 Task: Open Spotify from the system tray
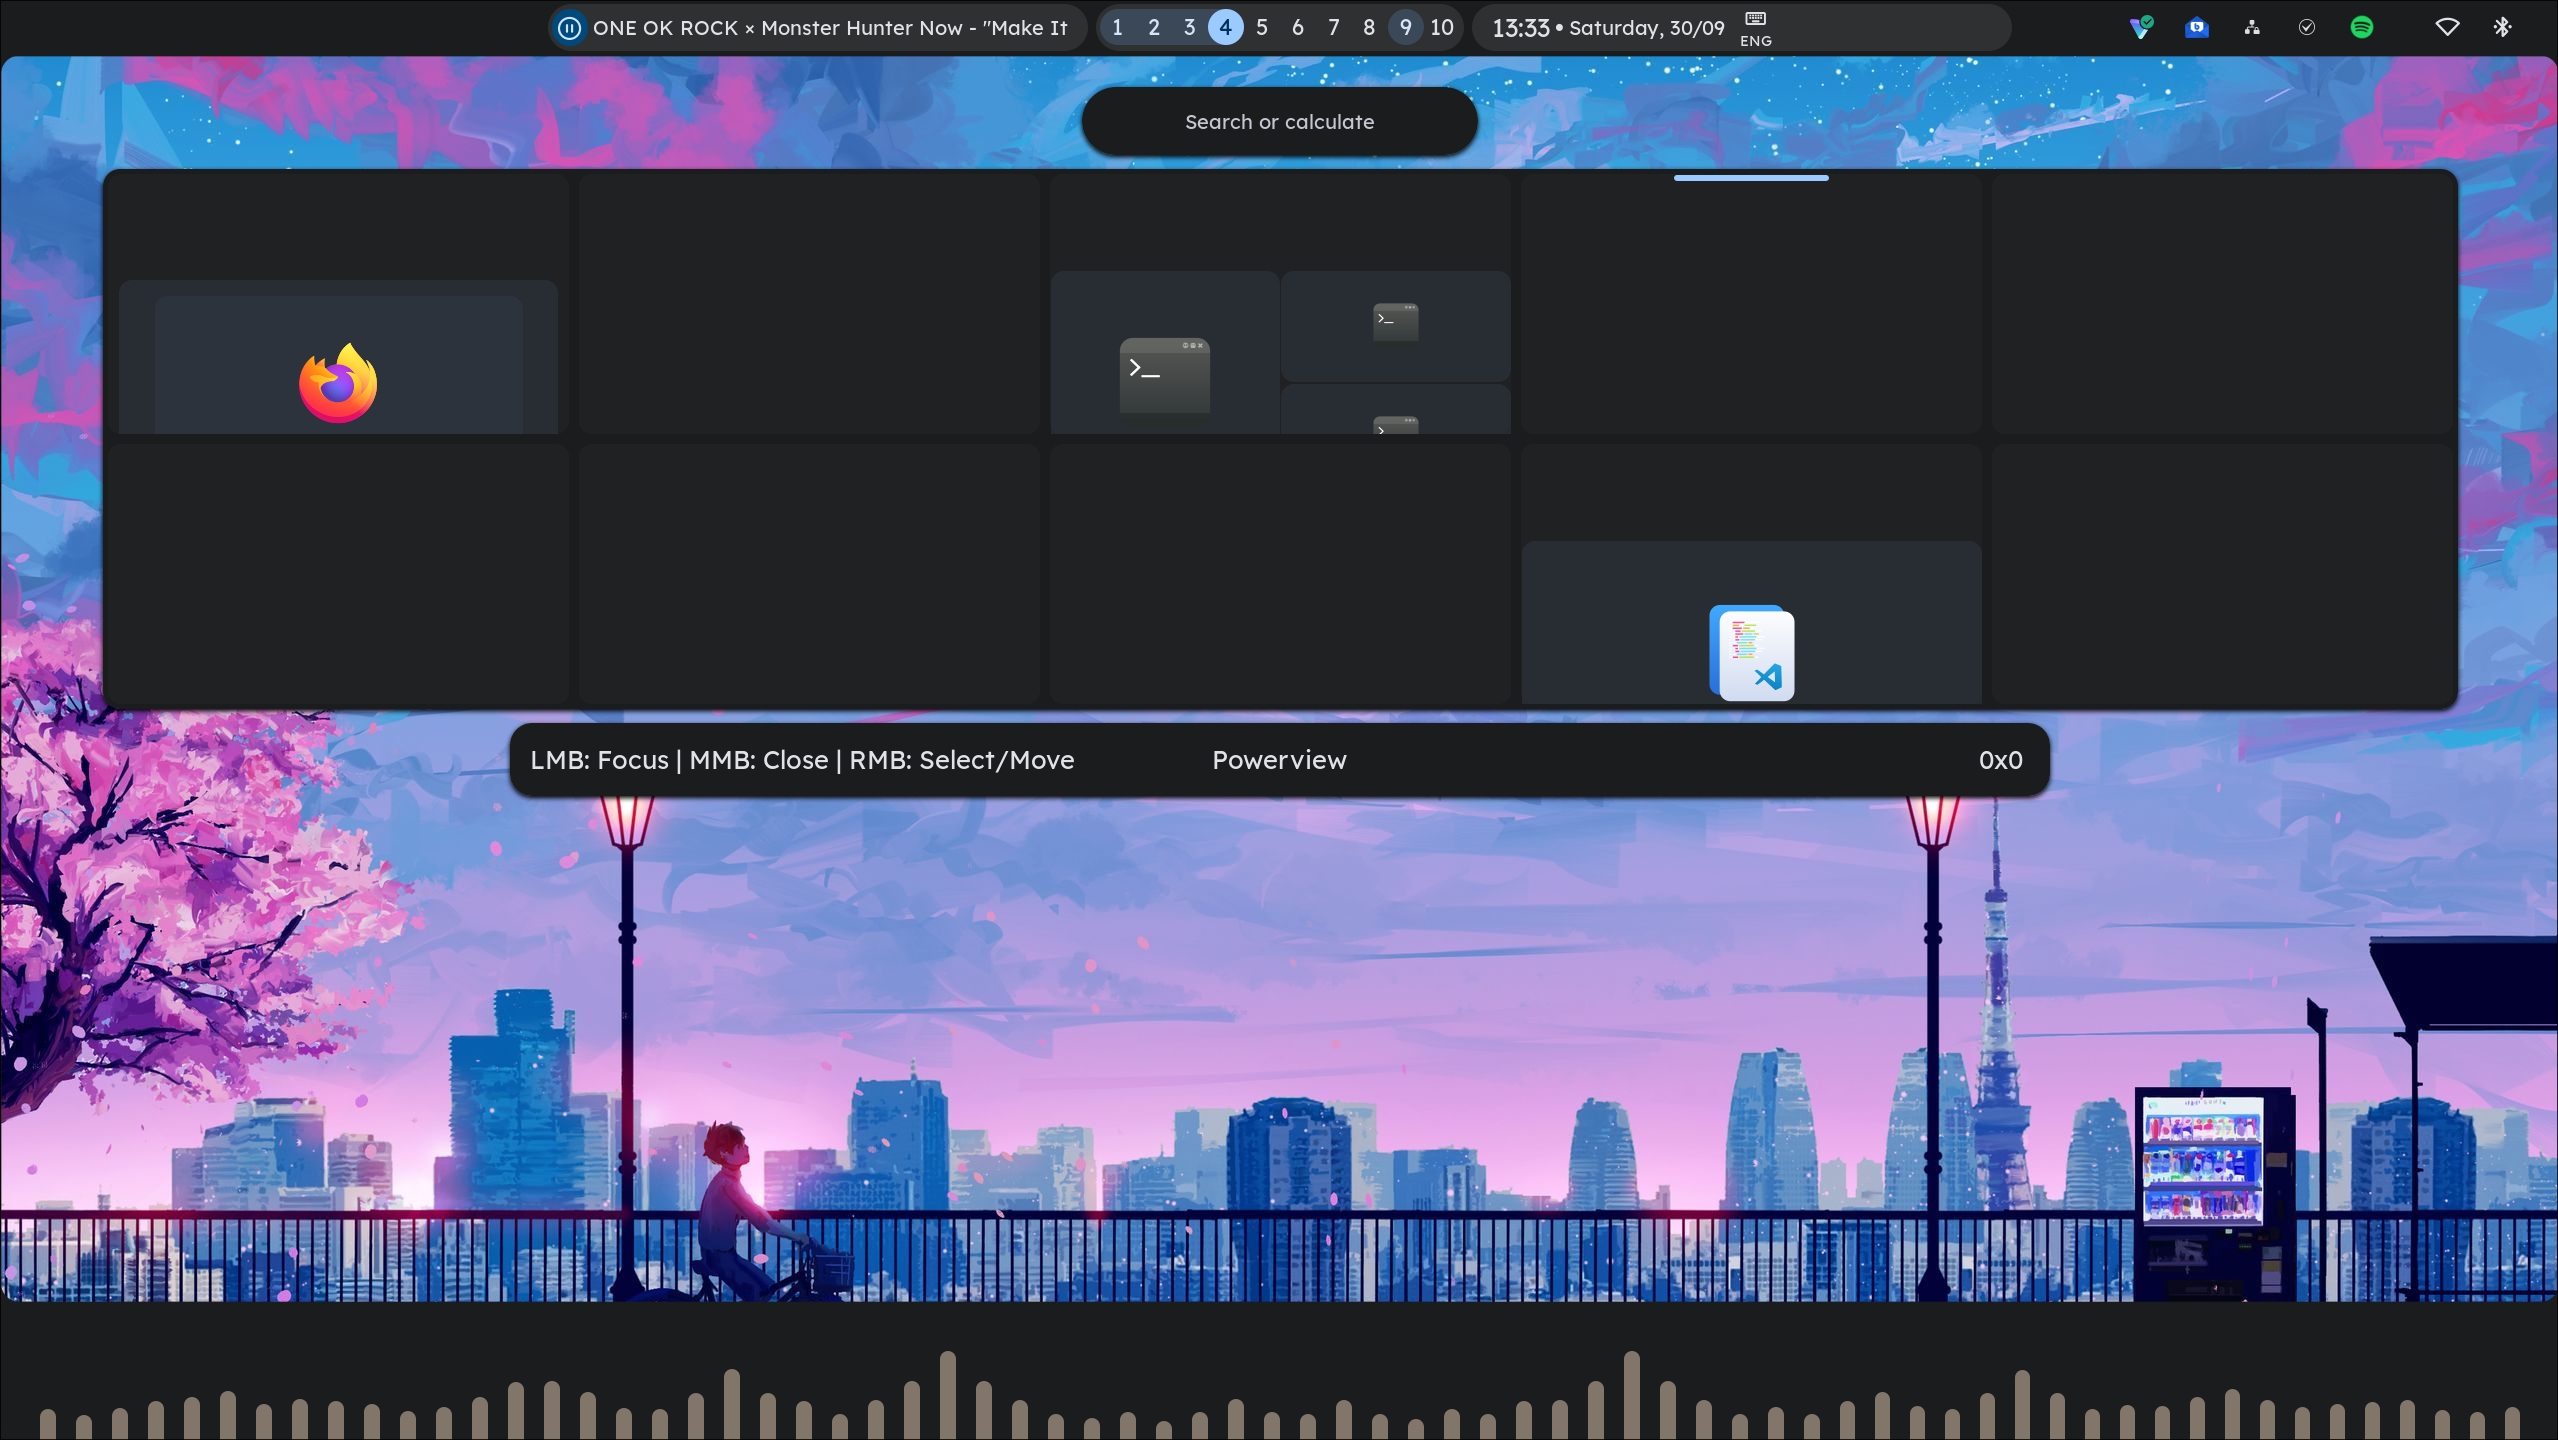pos(2362,27)
